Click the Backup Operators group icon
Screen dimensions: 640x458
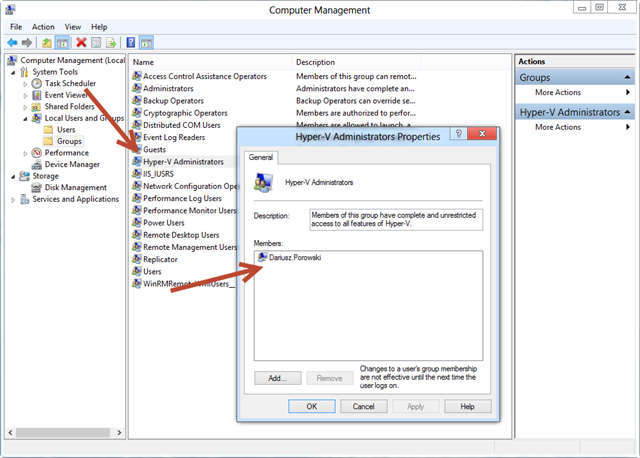tap(136, 100)
